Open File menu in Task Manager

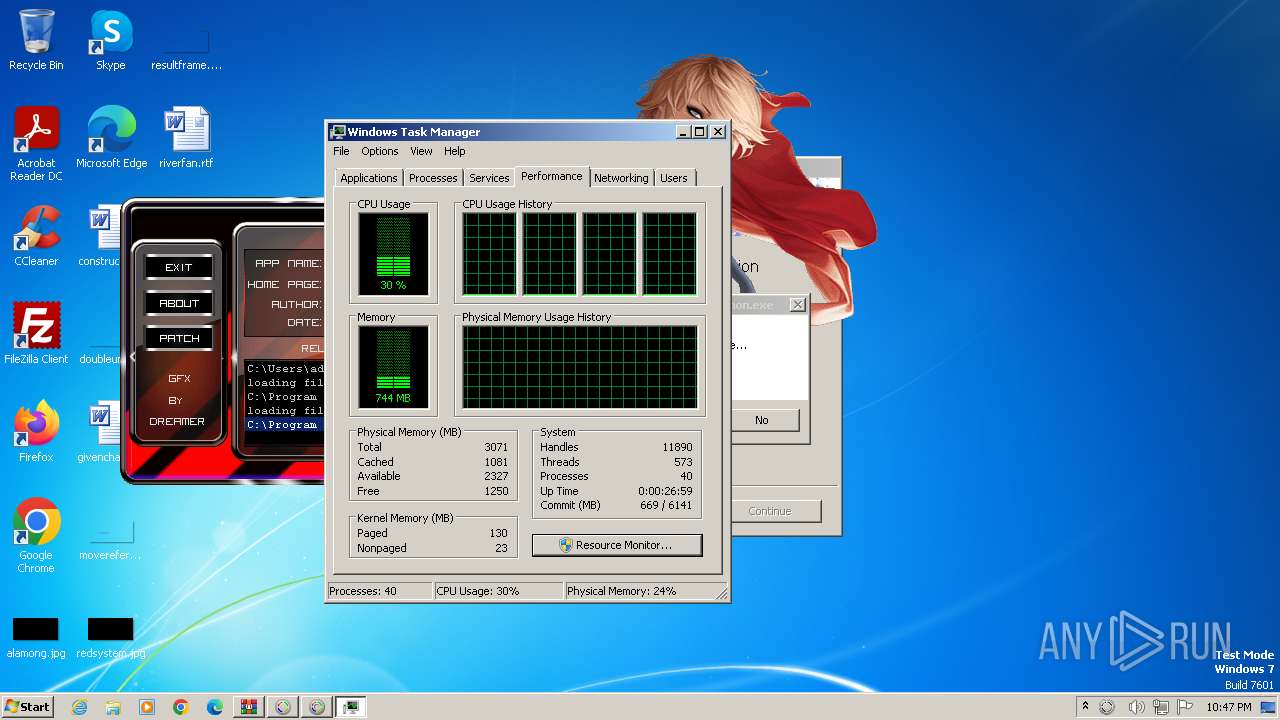pyautogui.click(x=341, y=151)
